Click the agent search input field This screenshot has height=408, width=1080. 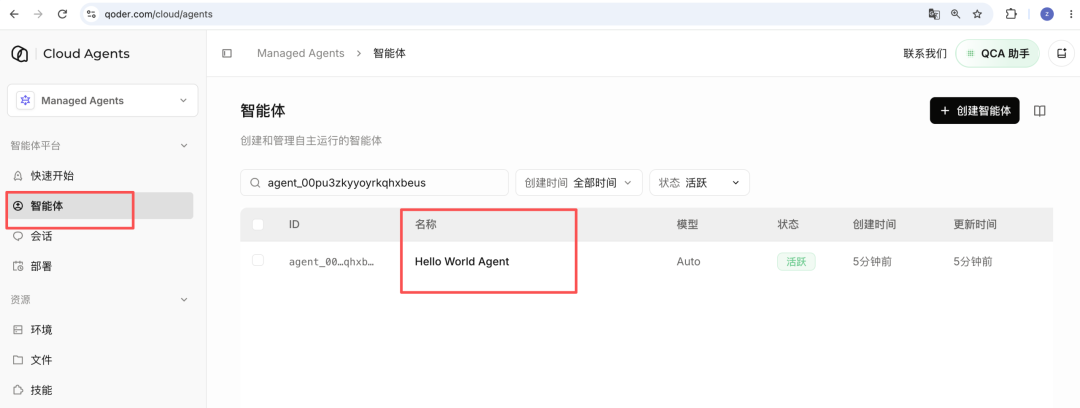(x=374, y=183)
